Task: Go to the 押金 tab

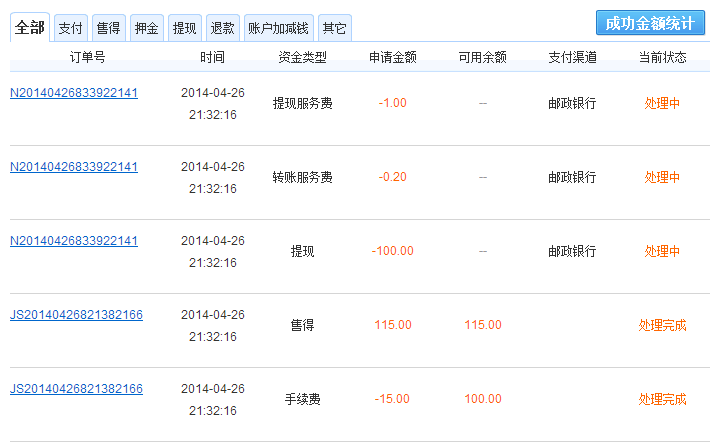Action: (x=146, y=28)
